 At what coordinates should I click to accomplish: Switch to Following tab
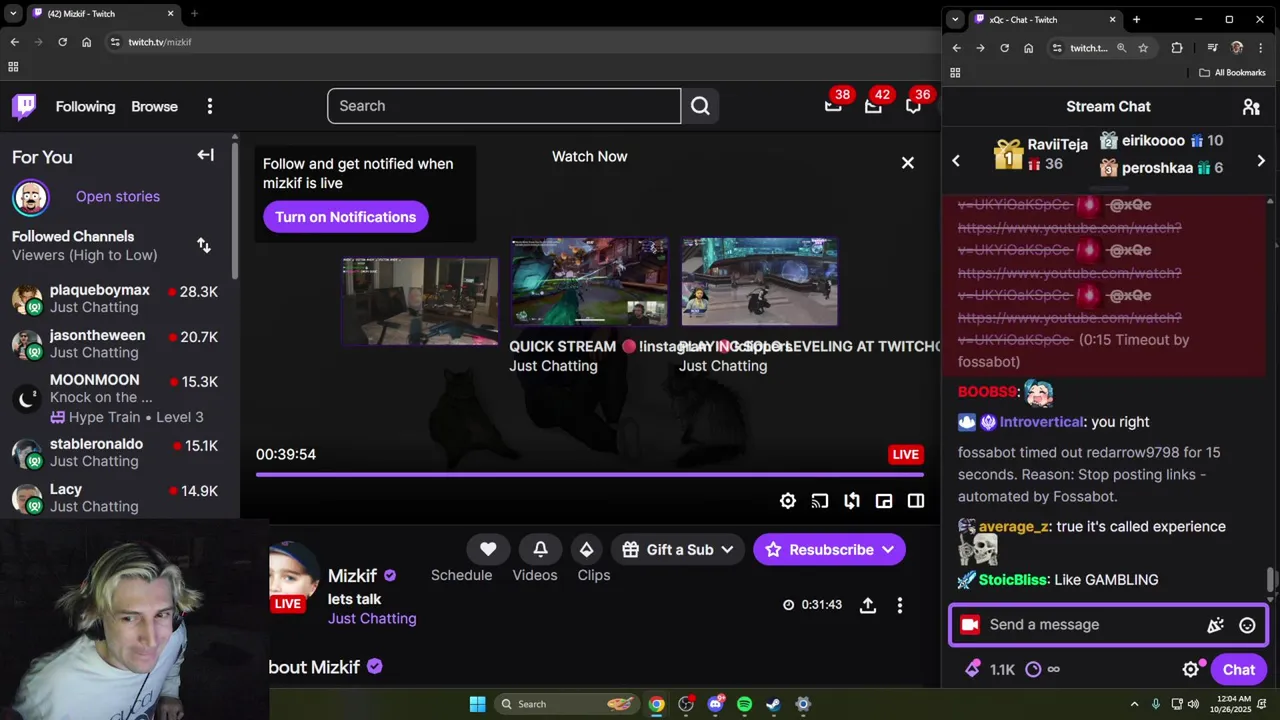(x=85, y=106)
